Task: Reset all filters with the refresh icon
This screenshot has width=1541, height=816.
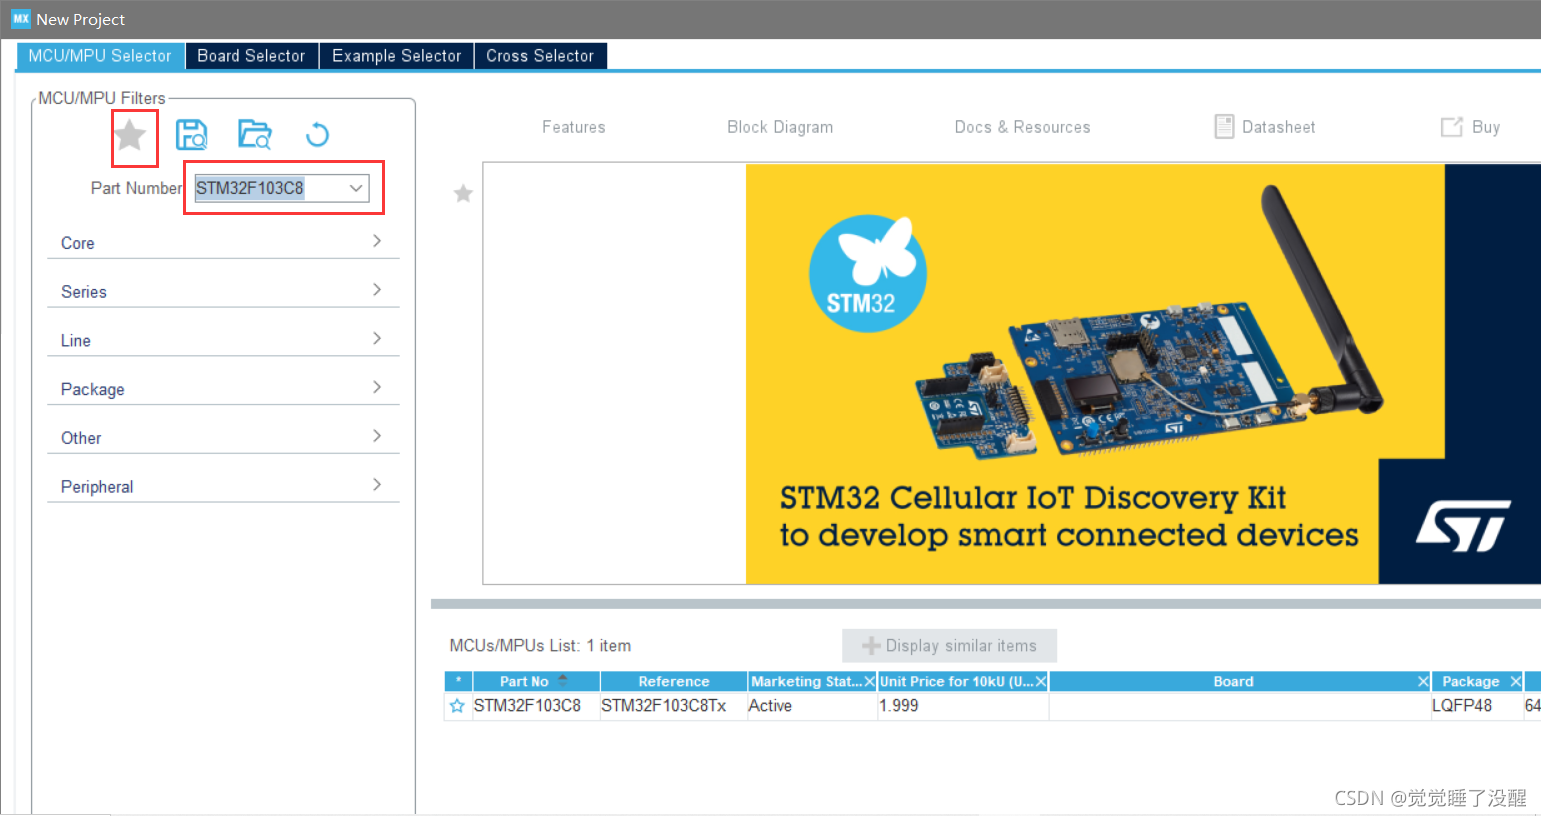Action: click(x=317, y=134)
